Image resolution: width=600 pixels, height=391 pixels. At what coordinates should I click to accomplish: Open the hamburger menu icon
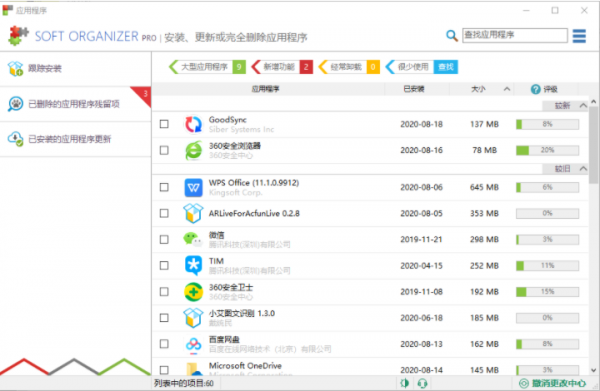(579, 36)
